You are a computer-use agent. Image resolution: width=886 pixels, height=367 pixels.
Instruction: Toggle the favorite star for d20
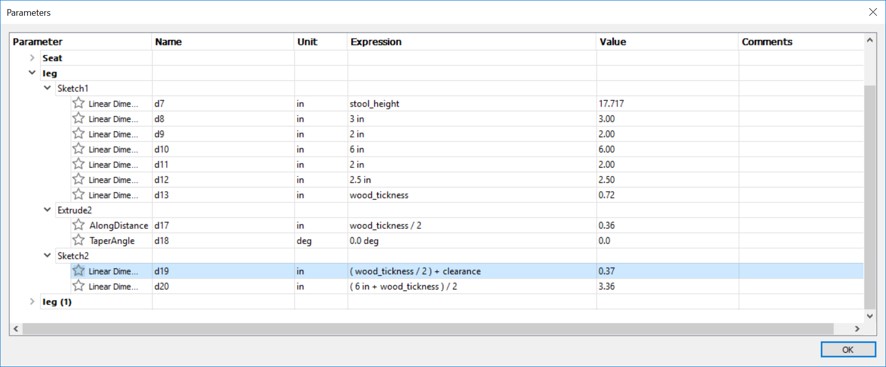79,286
